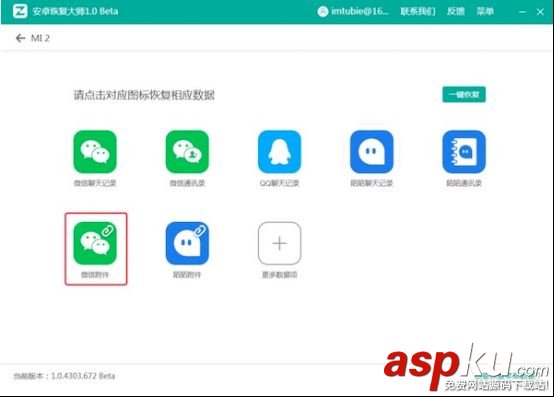Image resolution: width=554 pixels, height=397 pixels.
Task: Open the Feedback (反馈) menu item
Action: click(x=455, y=11)
